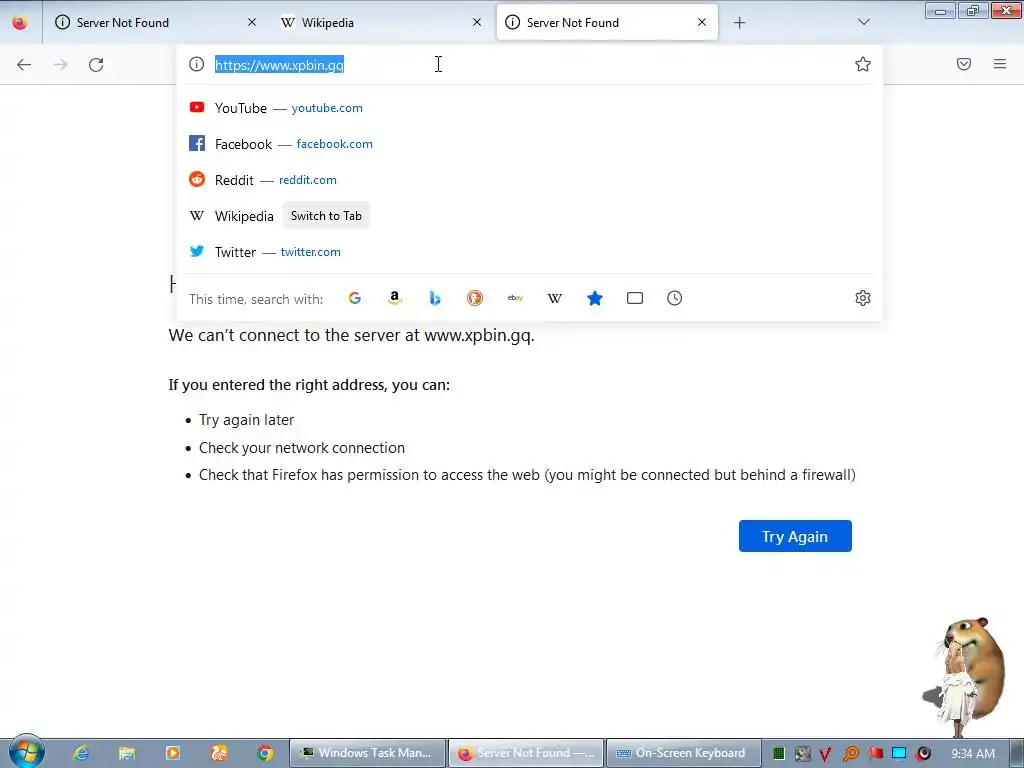Click the Firefox logo icon in title bar
Screen dimensions: 1024x768
20,22
